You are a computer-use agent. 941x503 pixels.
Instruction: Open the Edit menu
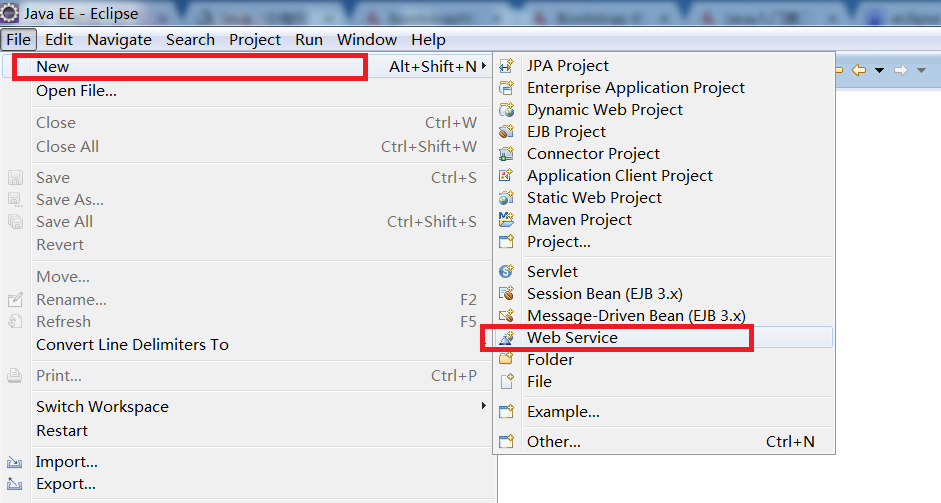pos(59,40)
